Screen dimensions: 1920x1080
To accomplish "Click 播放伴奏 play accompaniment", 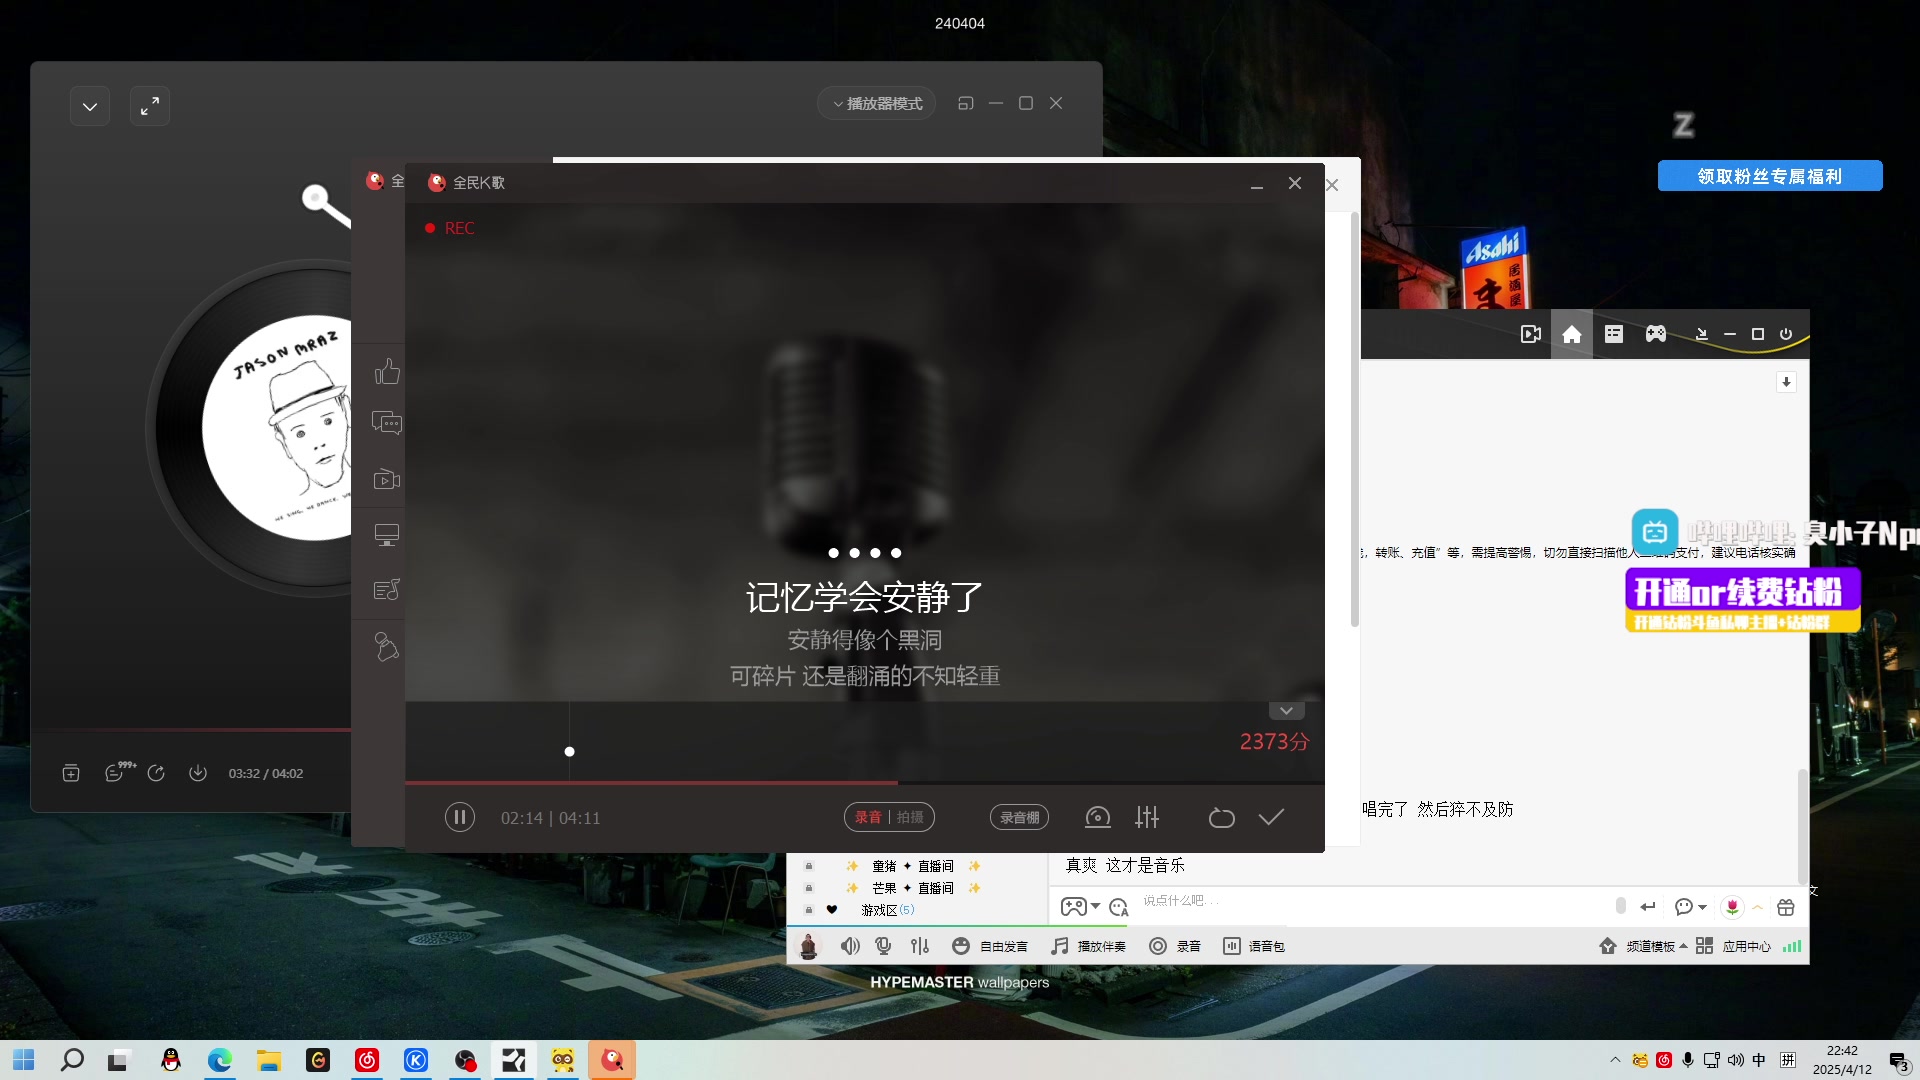I will tap(1088, 946).
